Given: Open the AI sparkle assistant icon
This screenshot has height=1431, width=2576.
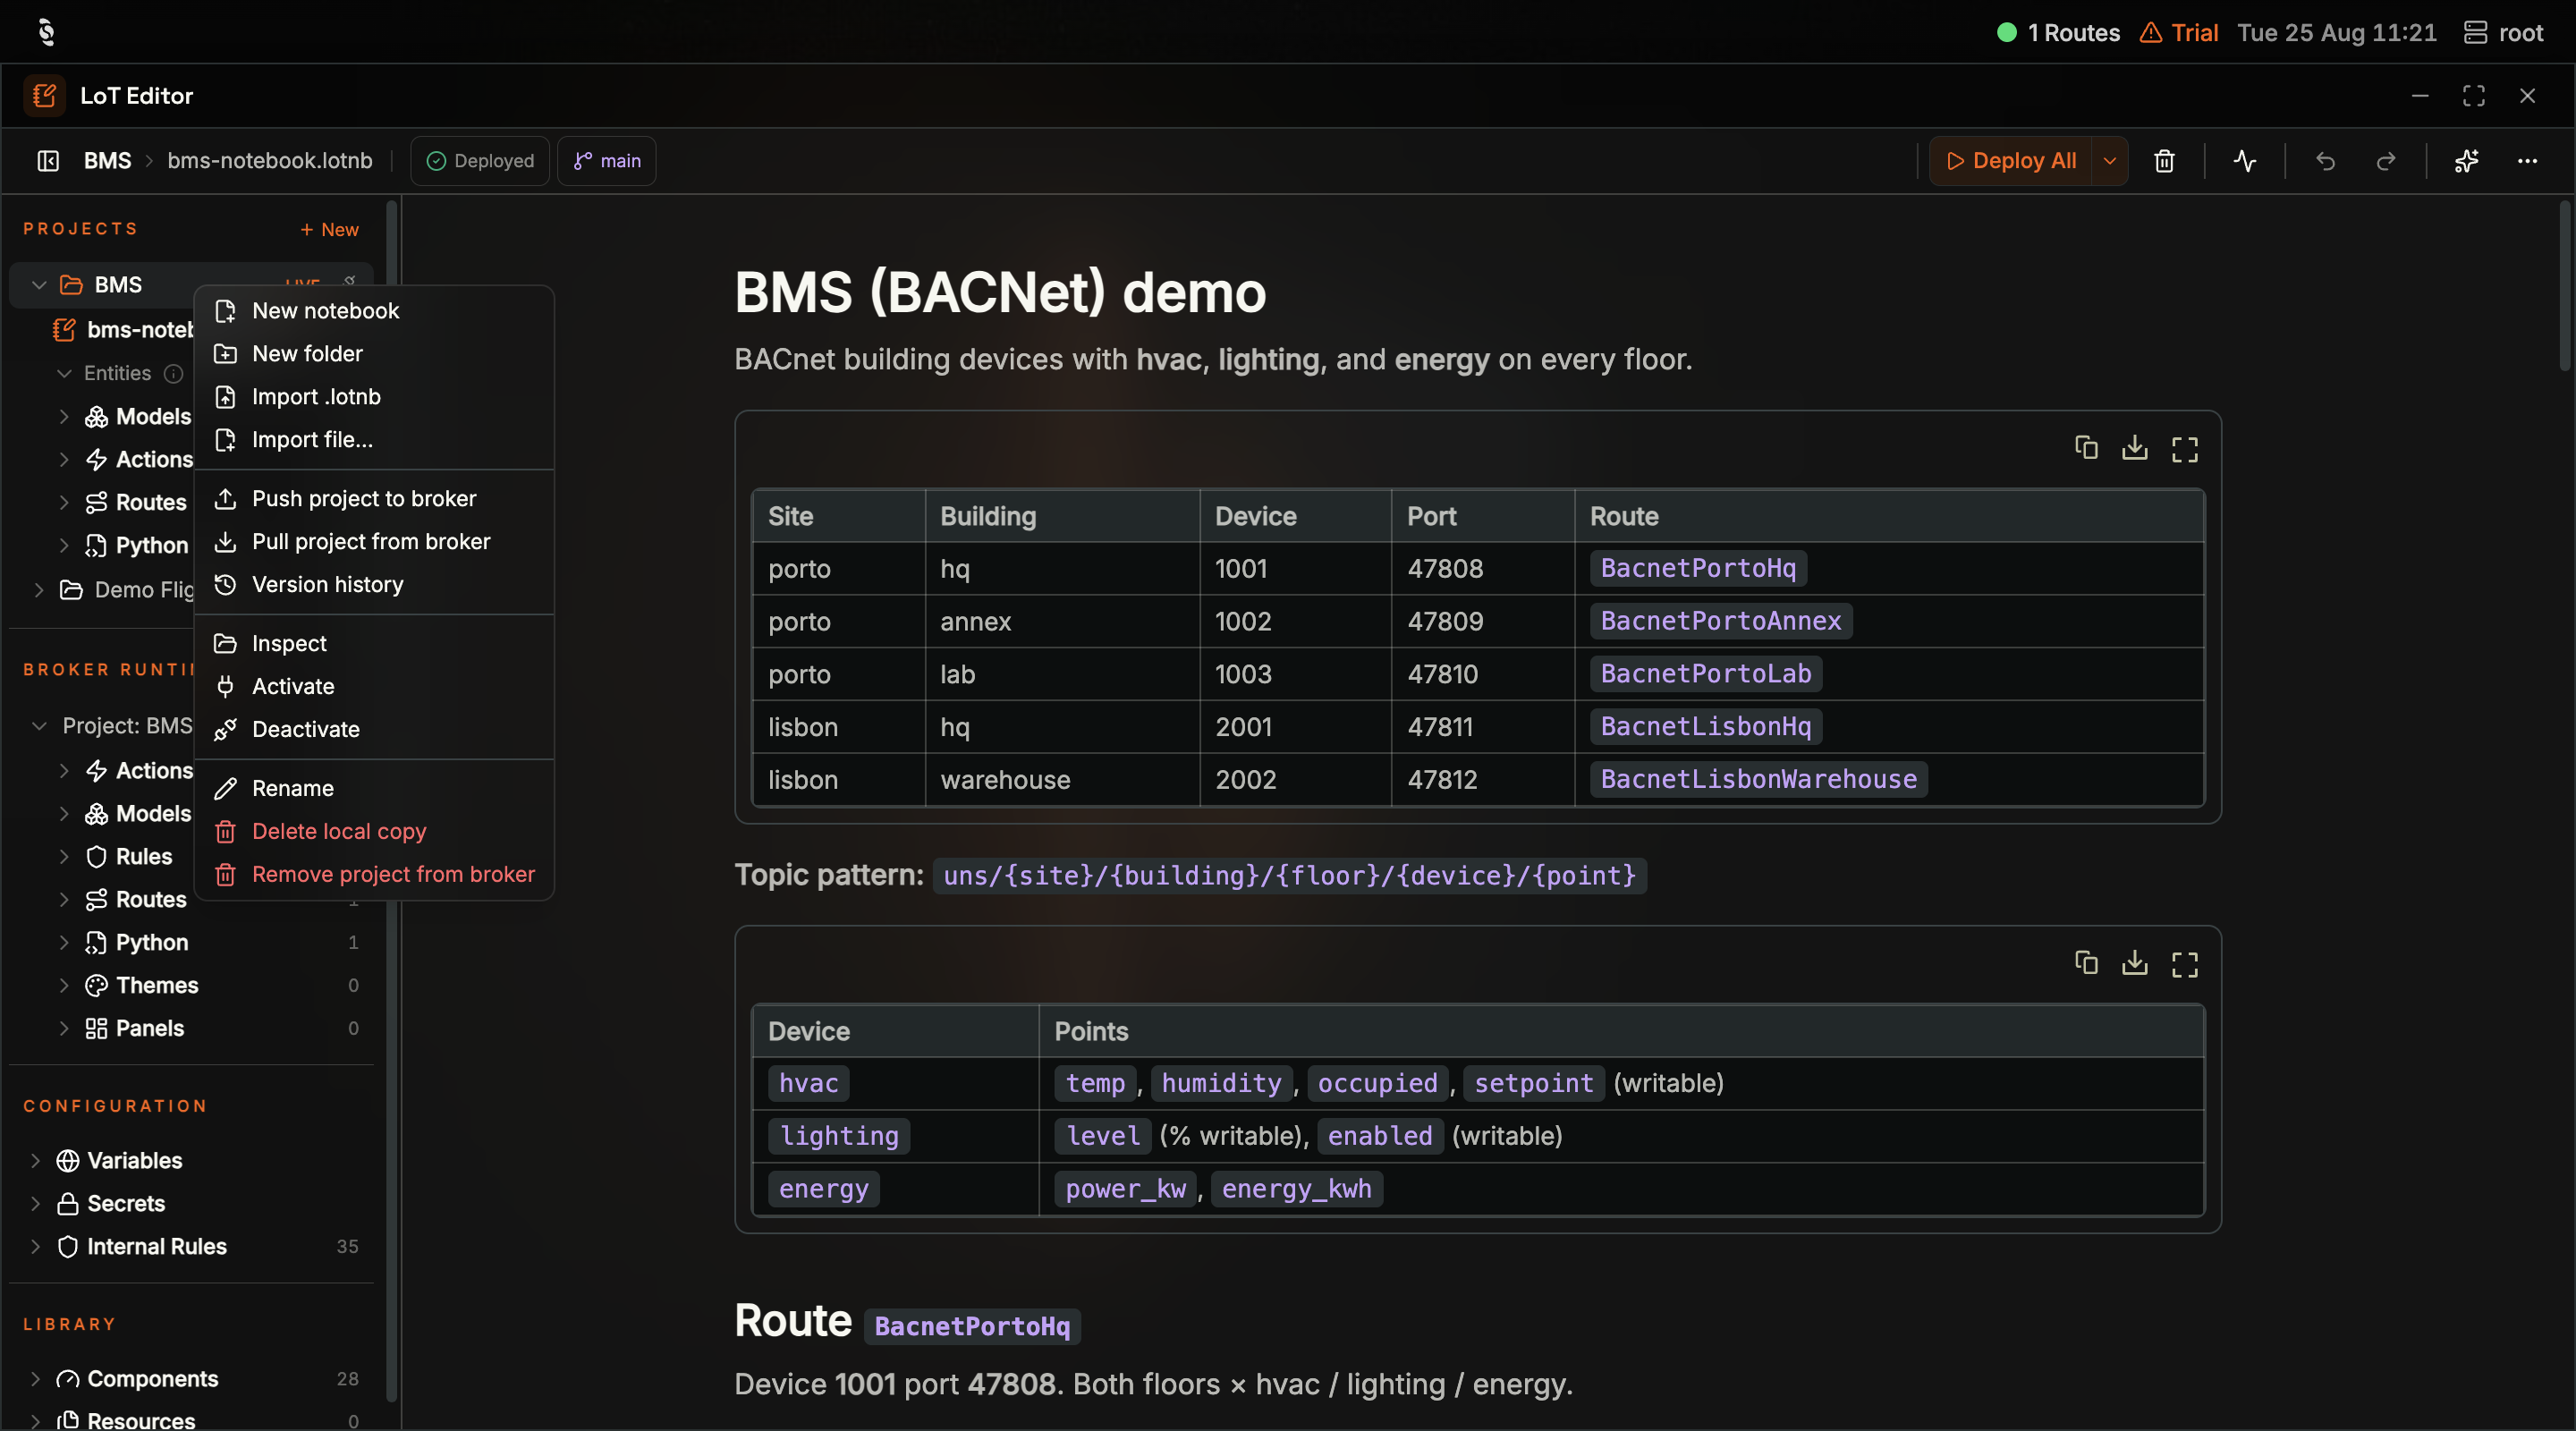Looking at the screenshot, I should pos(2467,161).
